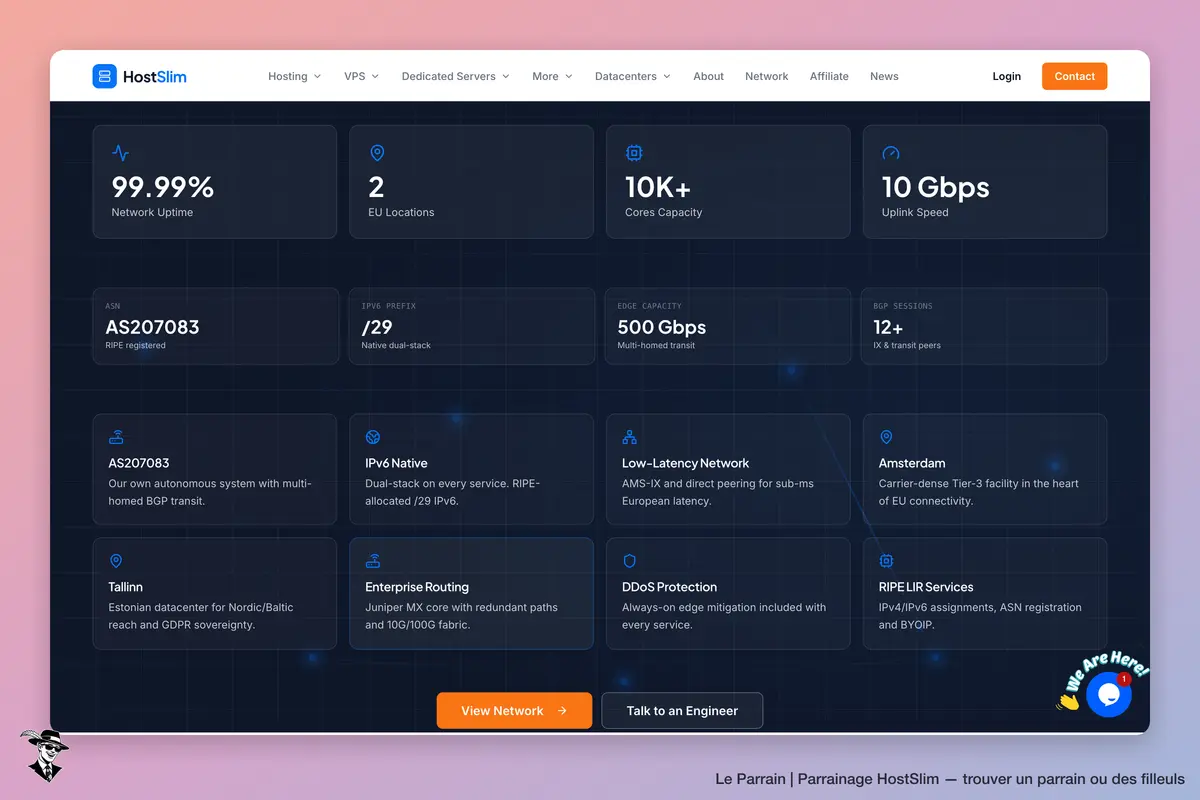
Task: Click Talk to an Engineer button
Action: (682, 711)
